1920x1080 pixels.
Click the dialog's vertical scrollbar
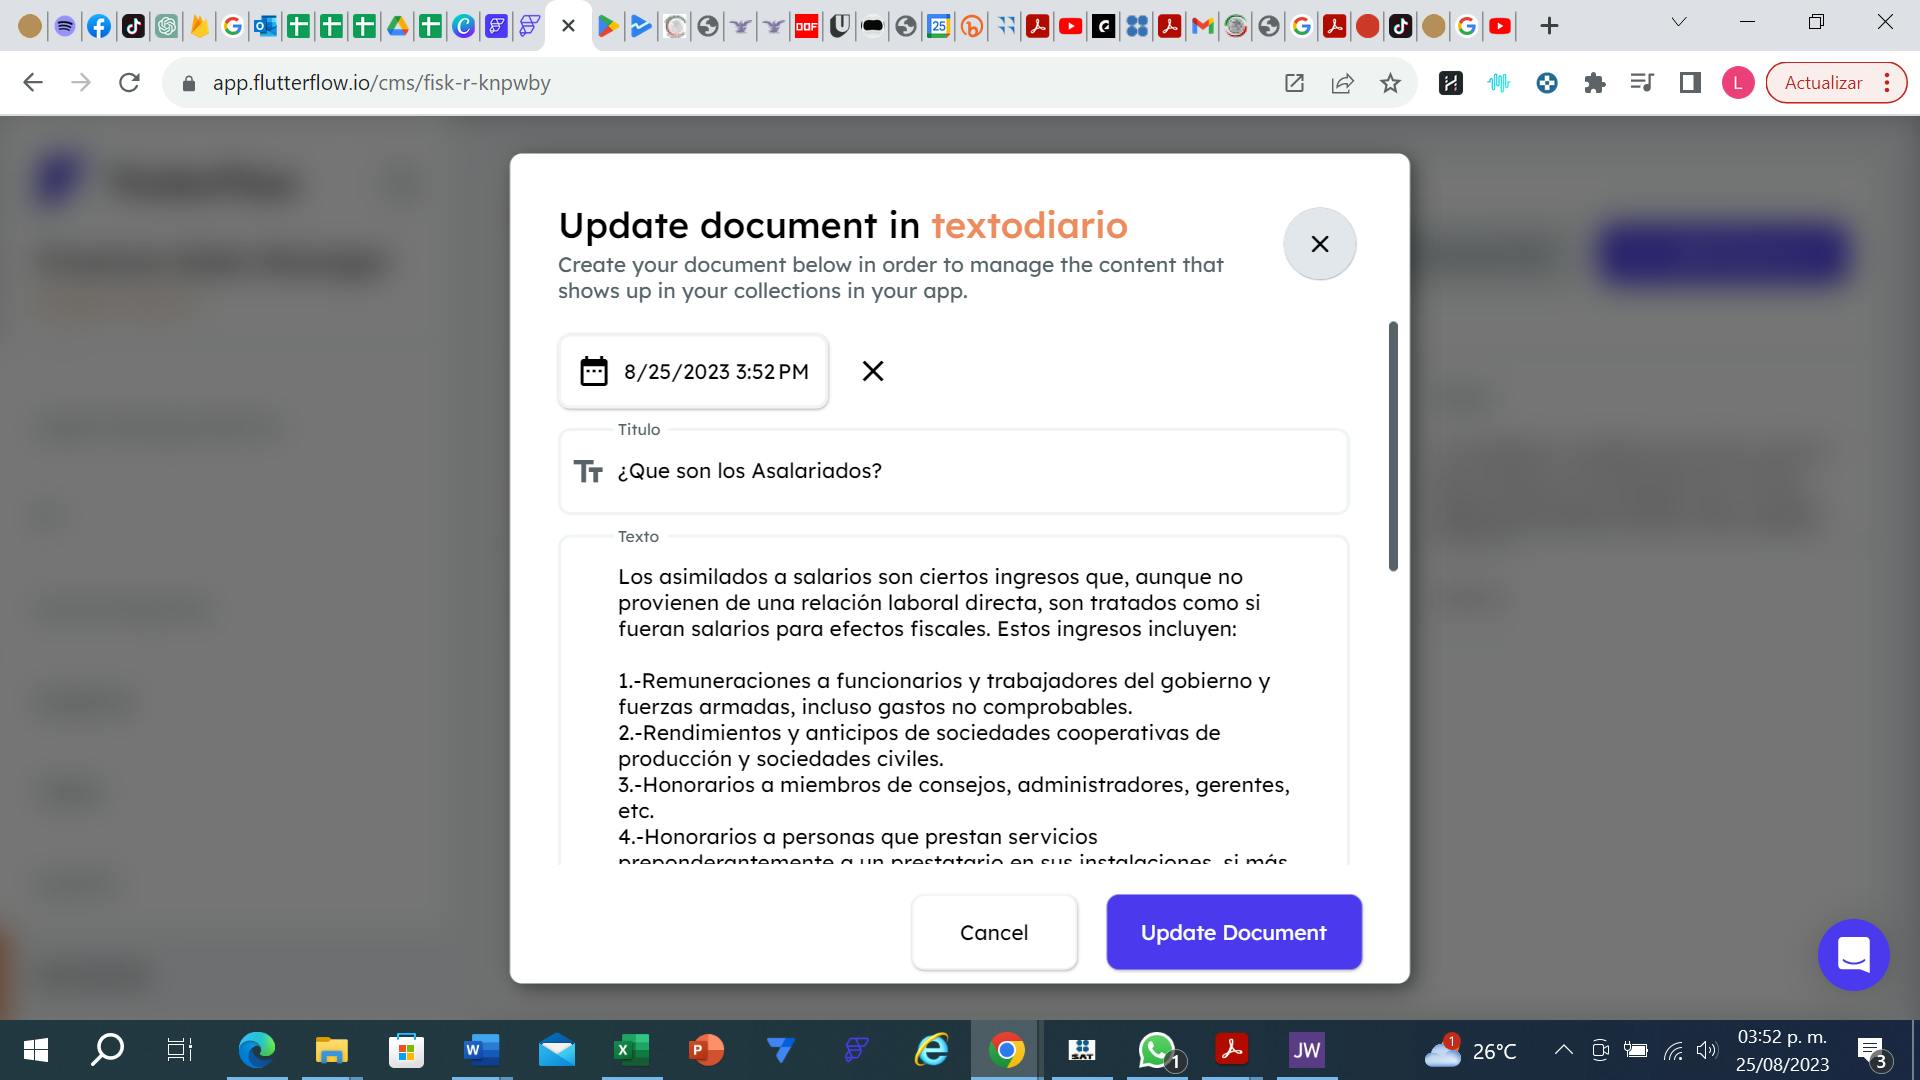[x=1393, y=446]
